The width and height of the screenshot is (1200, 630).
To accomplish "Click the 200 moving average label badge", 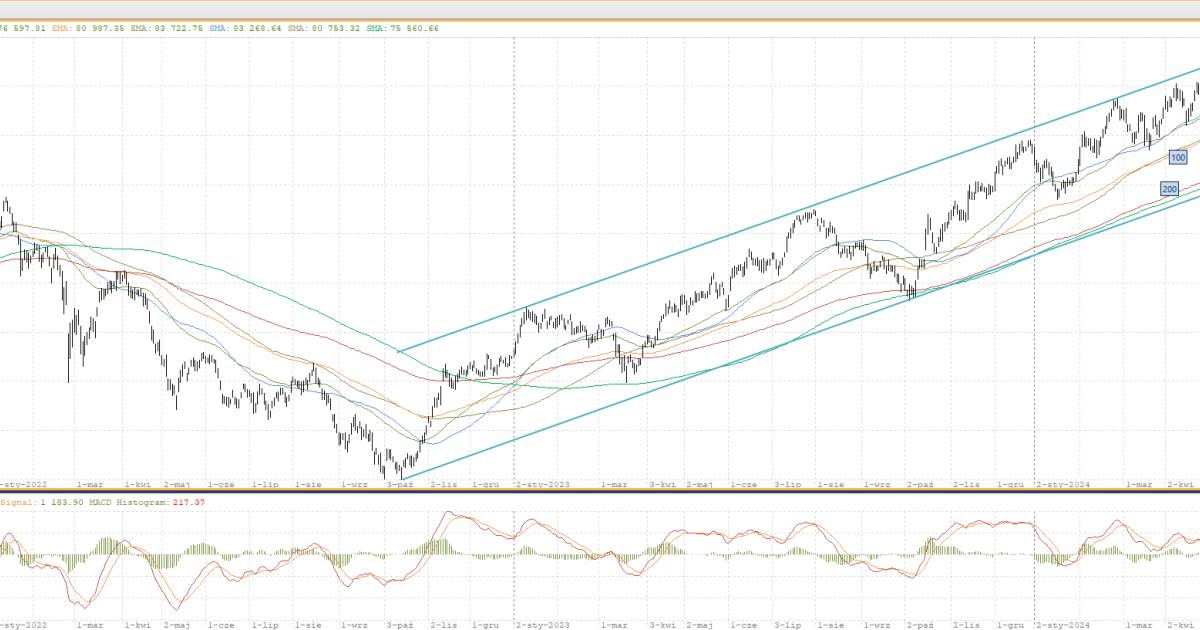I will pyautogui.click(x=1169, y=188).
